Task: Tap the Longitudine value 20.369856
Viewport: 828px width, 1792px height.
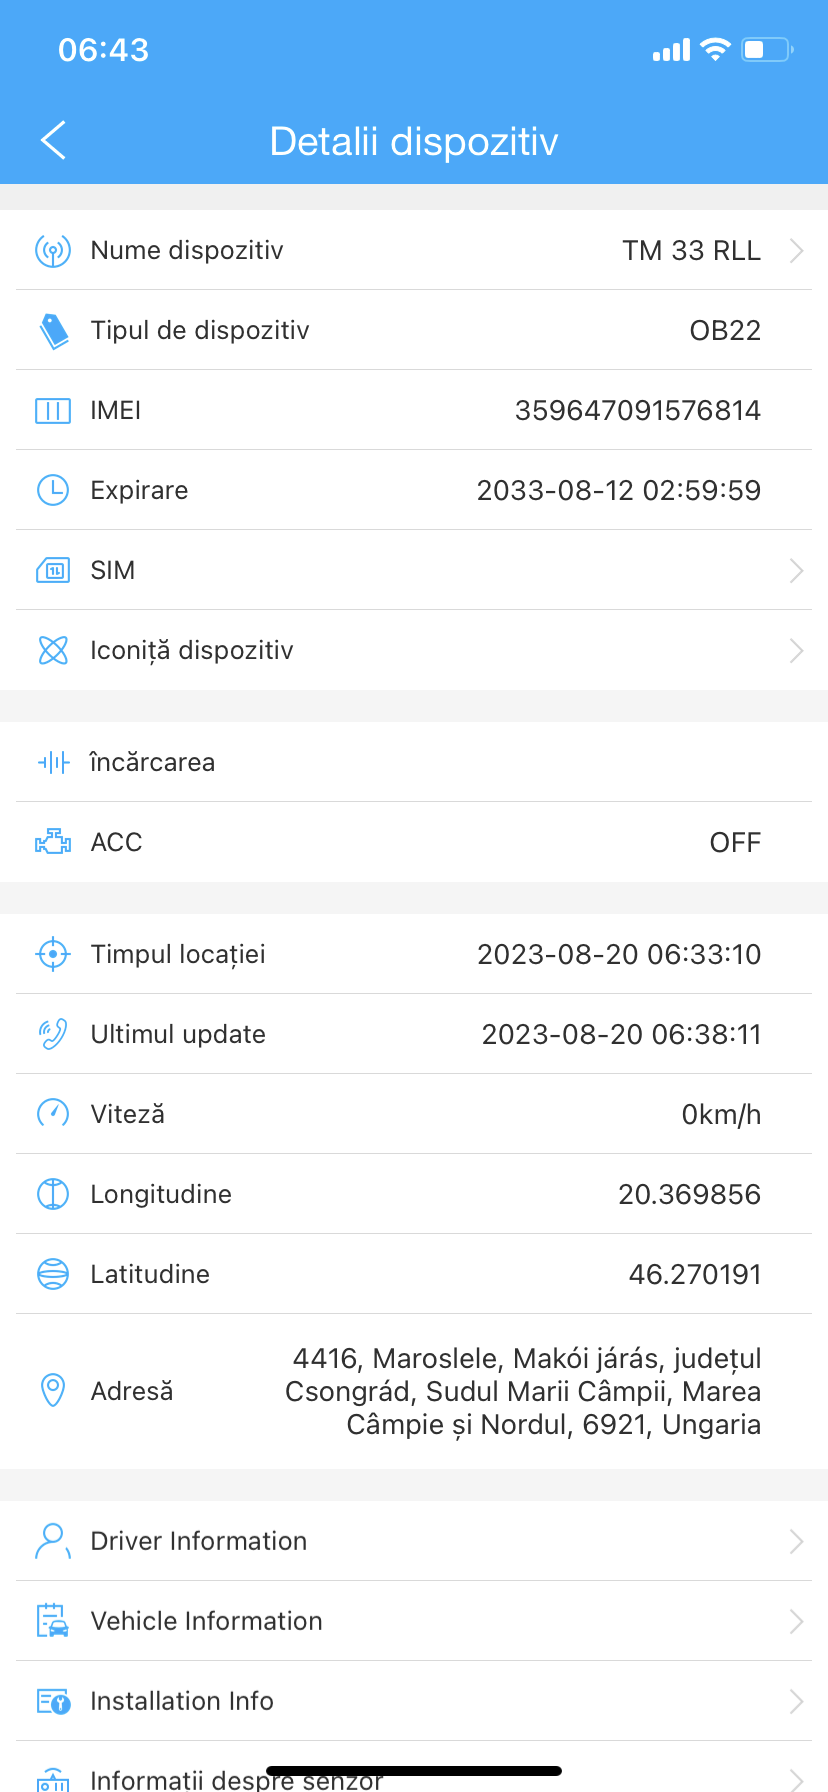Action: pyautogui.click(x=689, y=1194)
